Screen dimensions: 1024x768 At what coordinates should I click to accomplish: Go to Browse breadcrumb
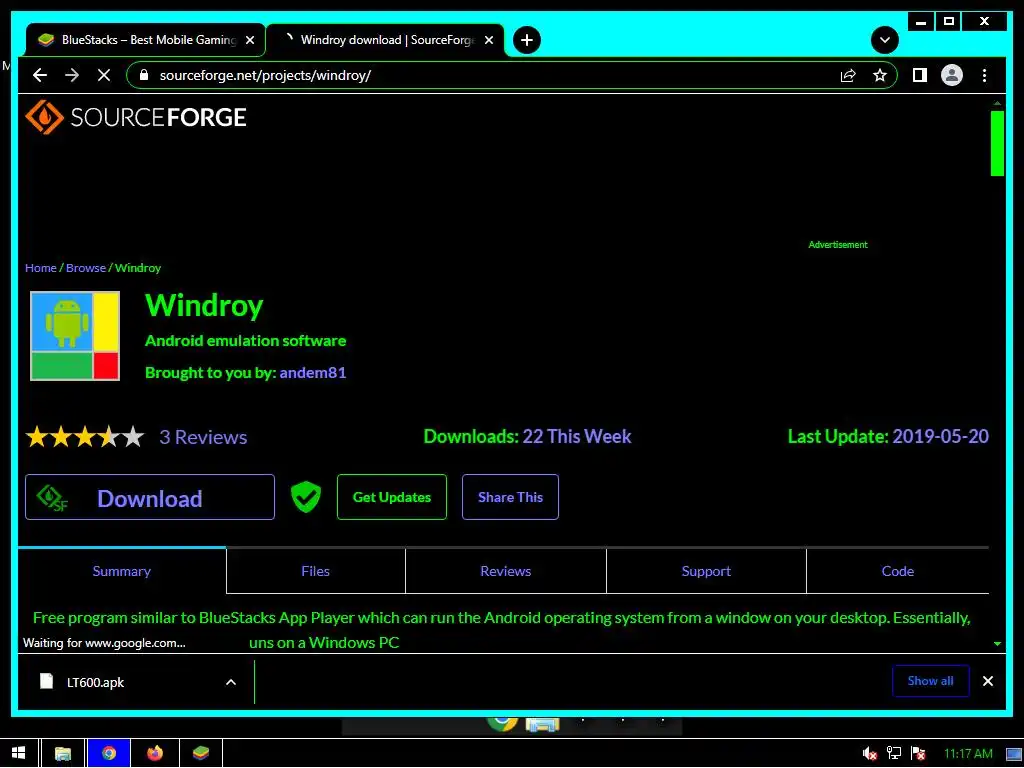click(x=86, y=268)
